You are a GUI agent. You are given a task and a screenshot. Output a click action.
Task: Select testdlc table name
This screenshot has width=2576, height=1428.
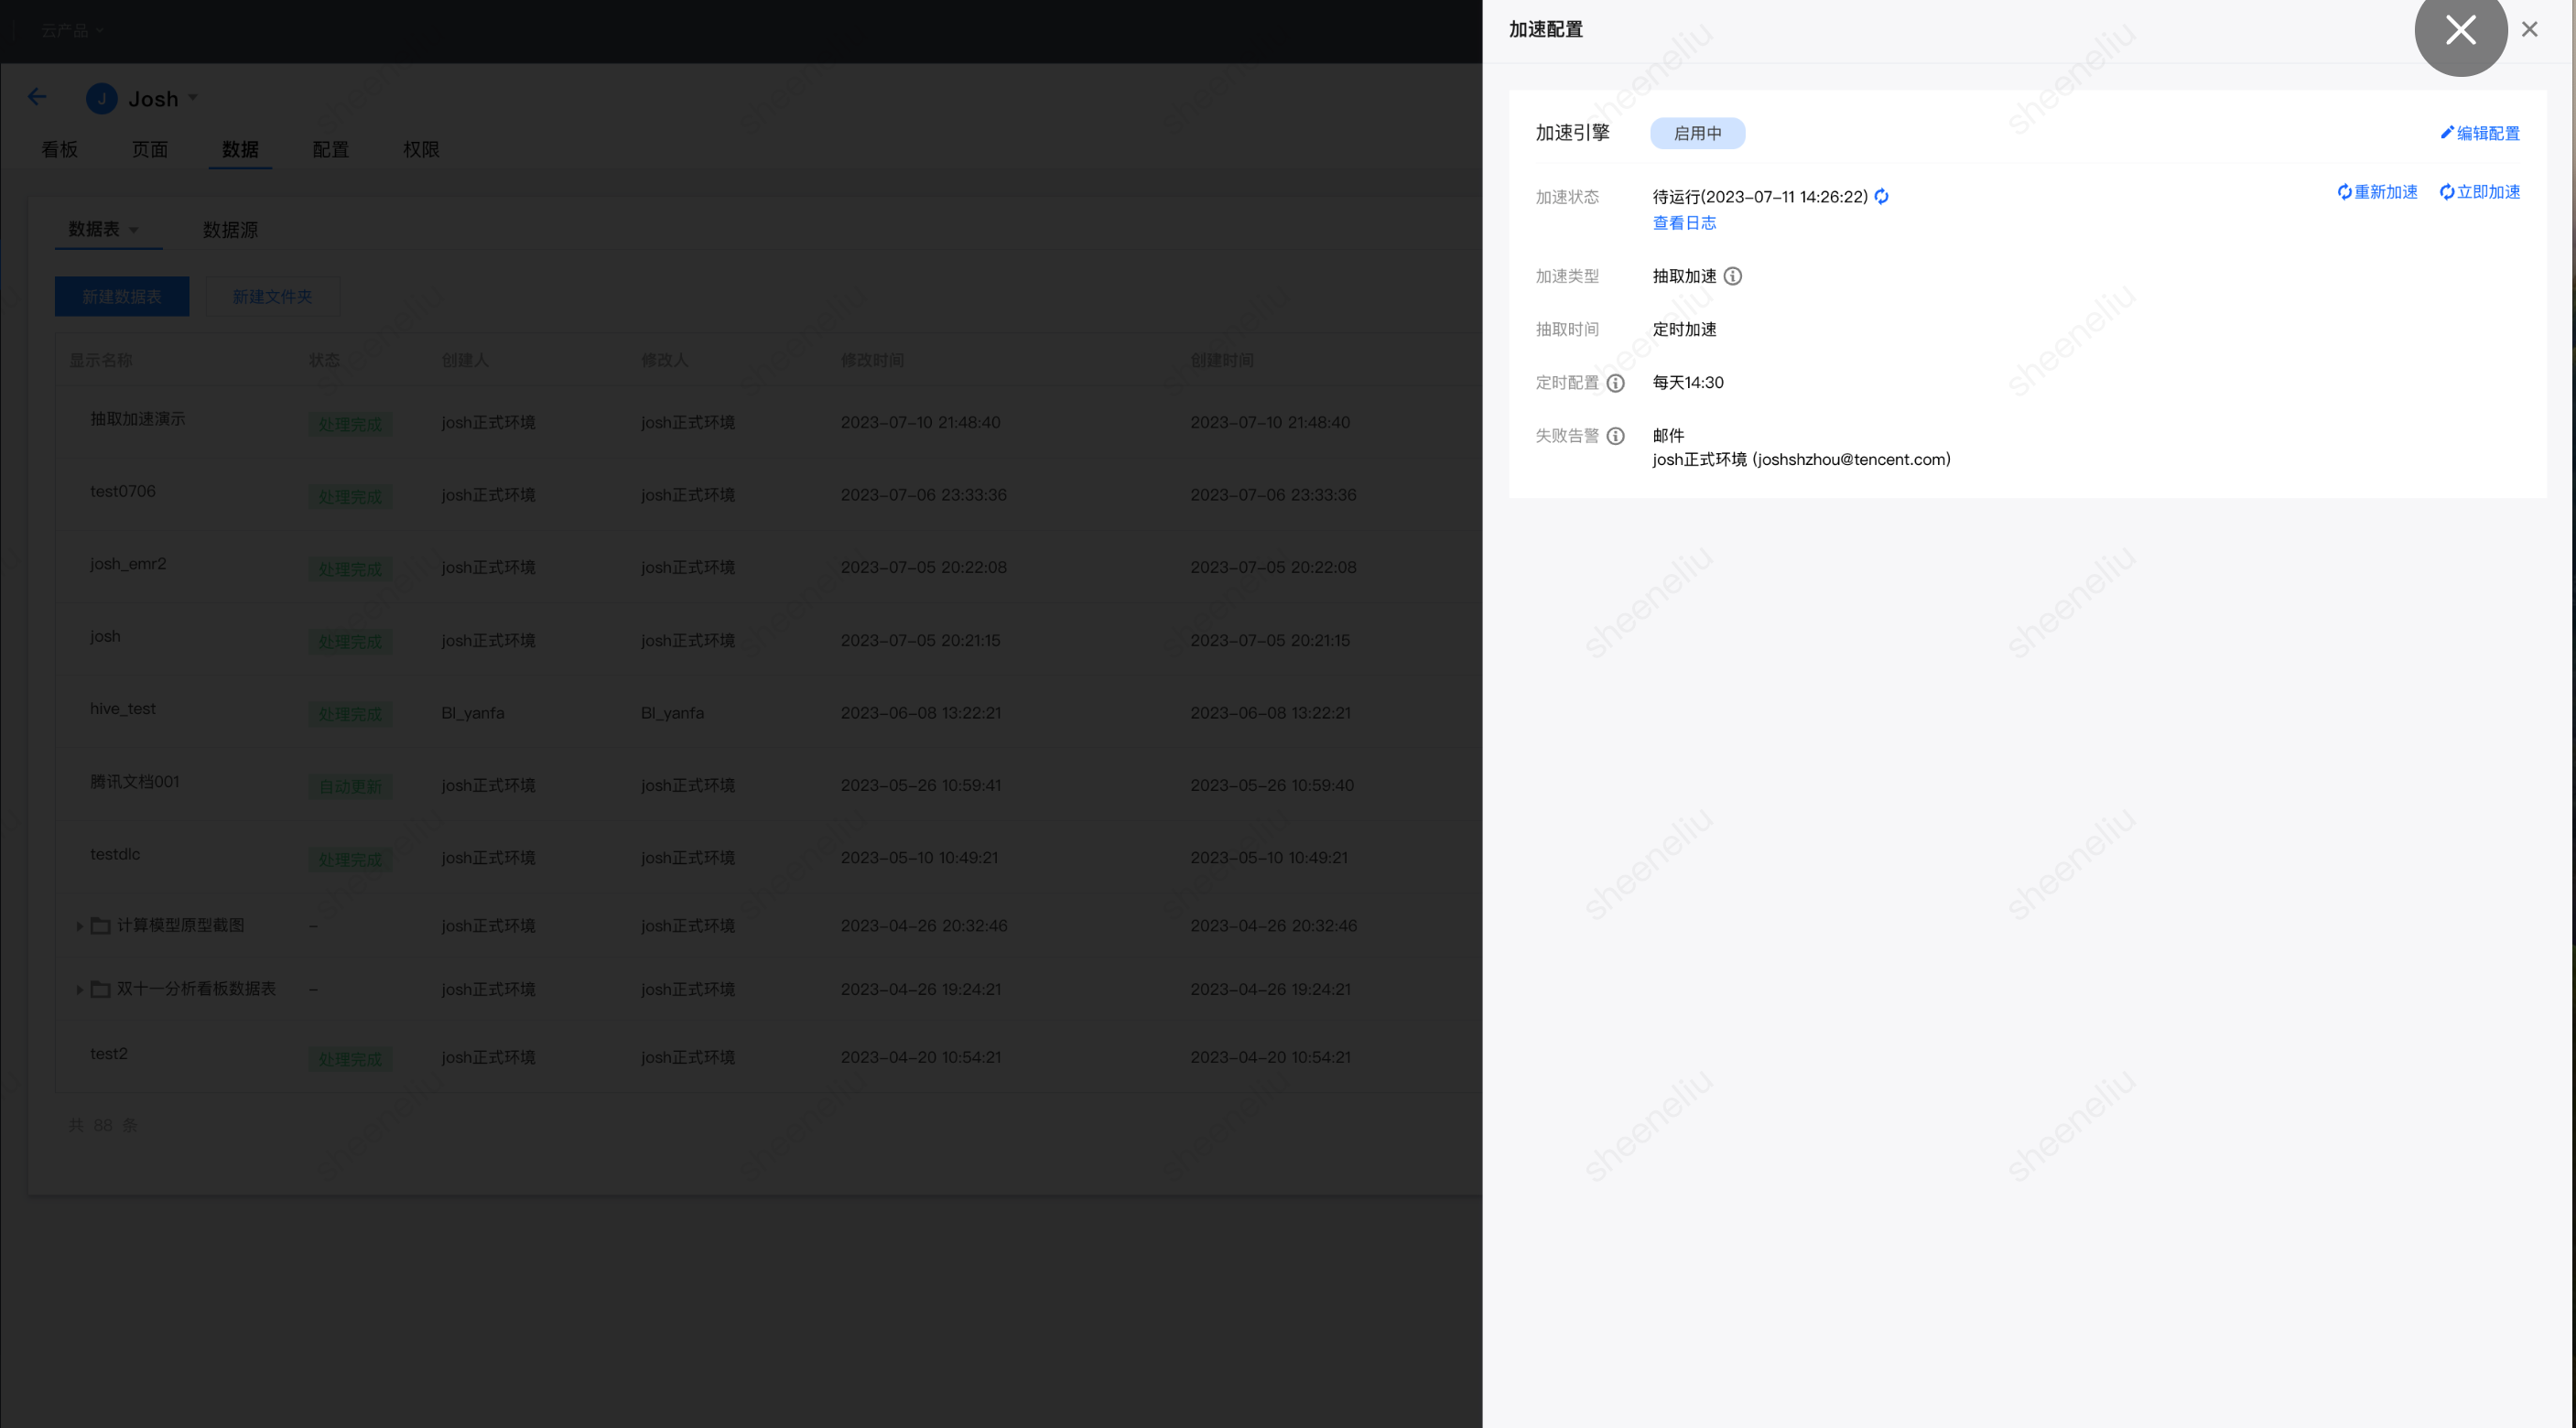point(115,854)
